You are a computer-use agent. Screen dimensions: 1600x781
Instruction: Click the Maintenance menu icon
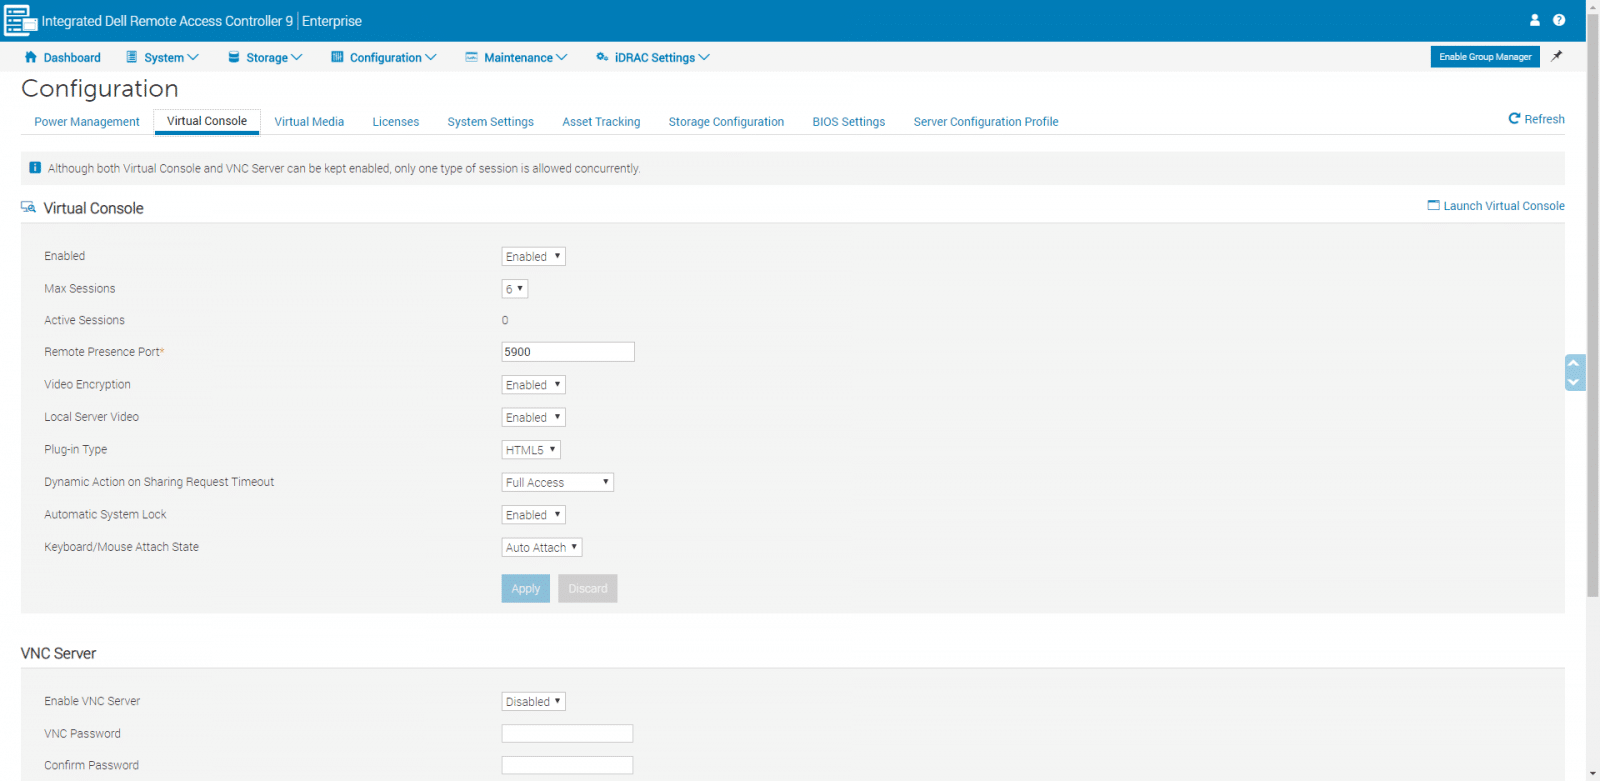[x=471, y=57]
